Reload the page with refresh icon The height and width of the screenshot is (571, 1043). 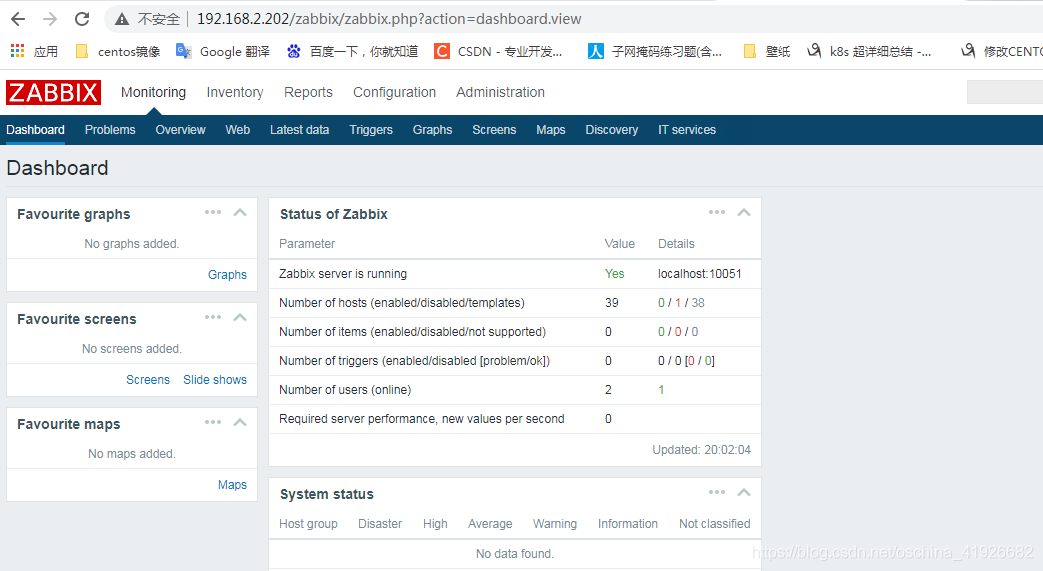(82, 19)
